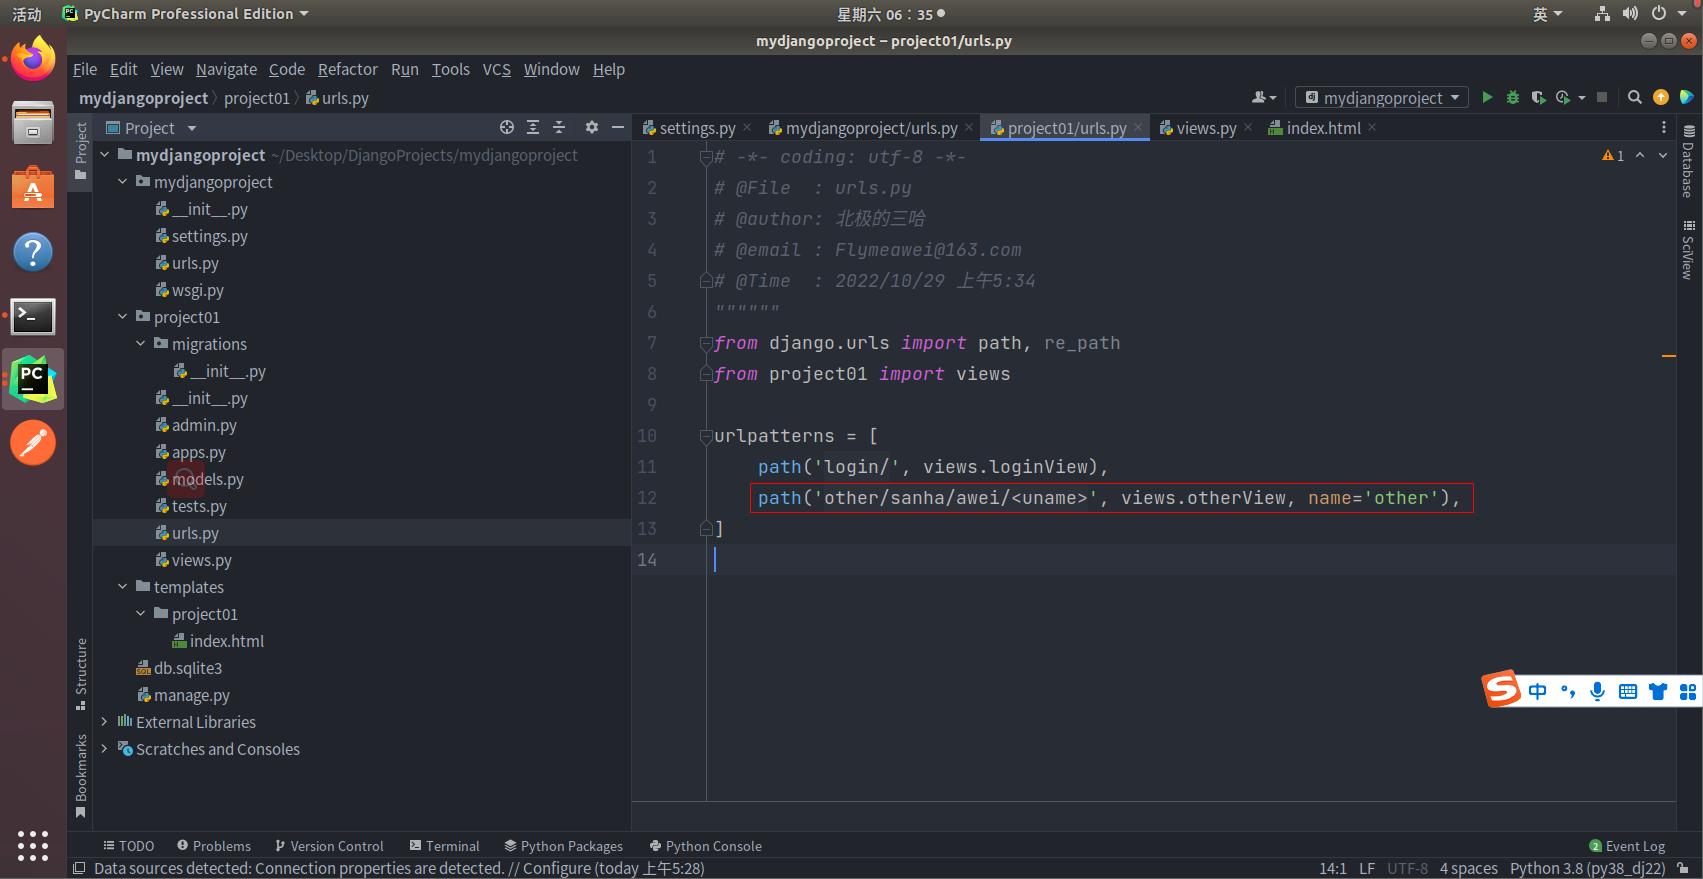Image resolution: width=1703 pixels, height=879 pixels.
Task: Open Project view selector dropdown
Action: (x=150, y=128)
